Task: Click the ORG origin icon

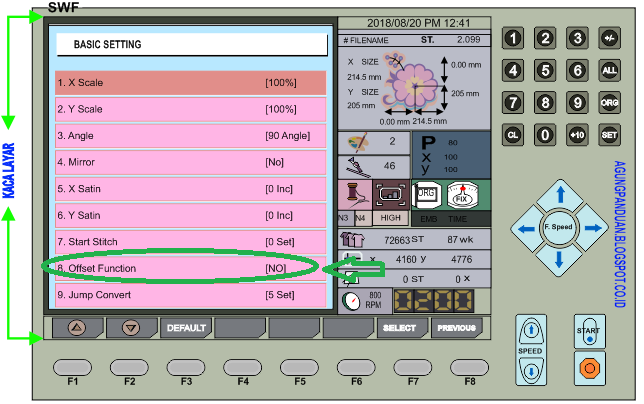Action: coord(426,195)
